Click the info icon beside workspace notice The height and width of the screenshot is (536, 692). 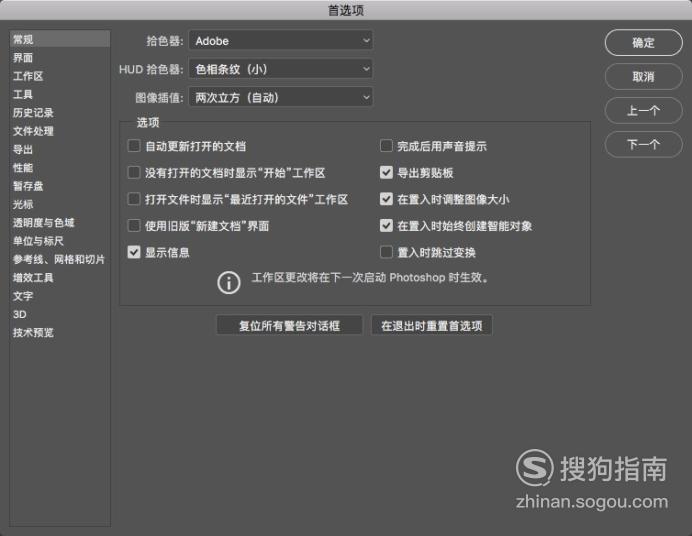[x=229, y=282]
